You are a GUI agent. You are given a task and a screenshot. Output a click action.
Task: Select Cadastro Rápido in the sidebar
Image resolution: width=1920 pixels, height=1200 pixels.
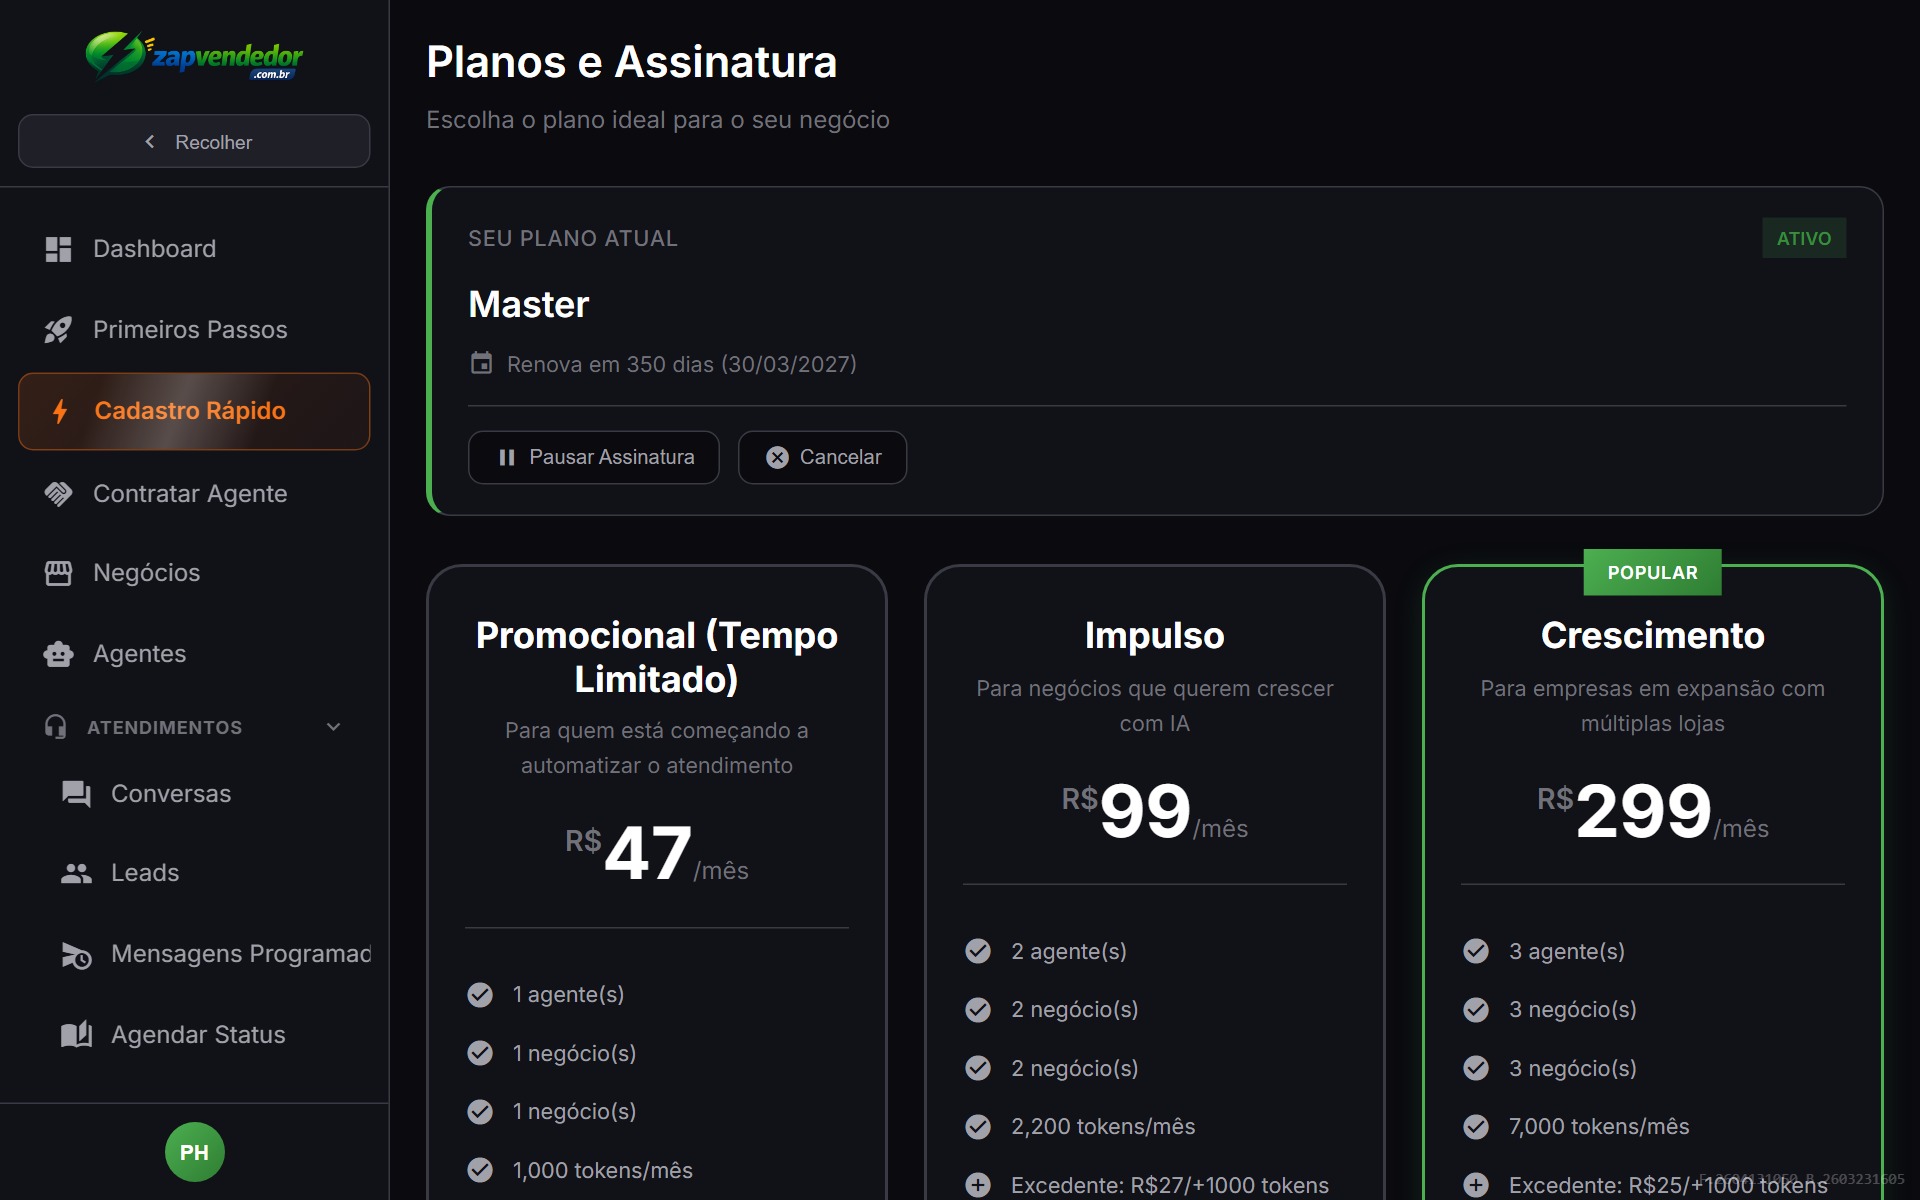[x=194, y=411]
